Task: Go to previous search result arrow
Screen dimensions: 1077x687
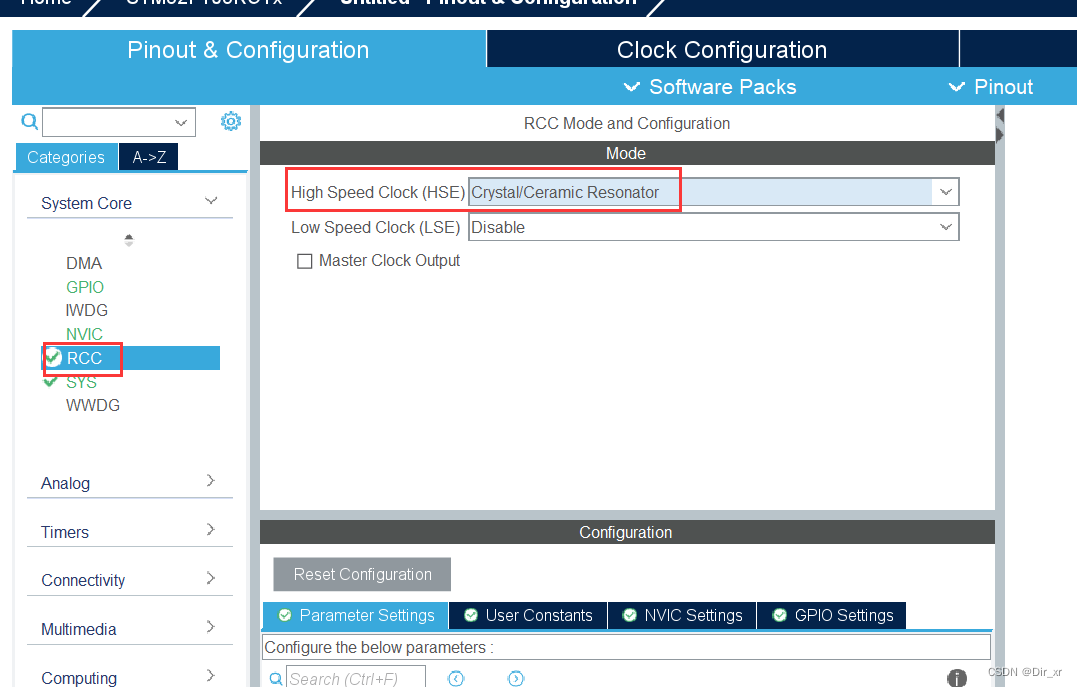Action: [x=456, y=679]
